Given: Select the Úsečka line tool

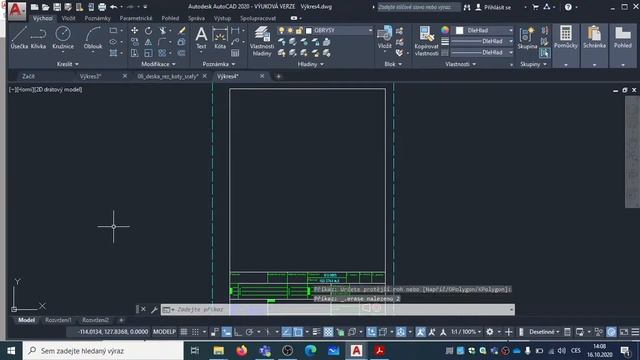Looking at the screenshot, I should 19,38.
